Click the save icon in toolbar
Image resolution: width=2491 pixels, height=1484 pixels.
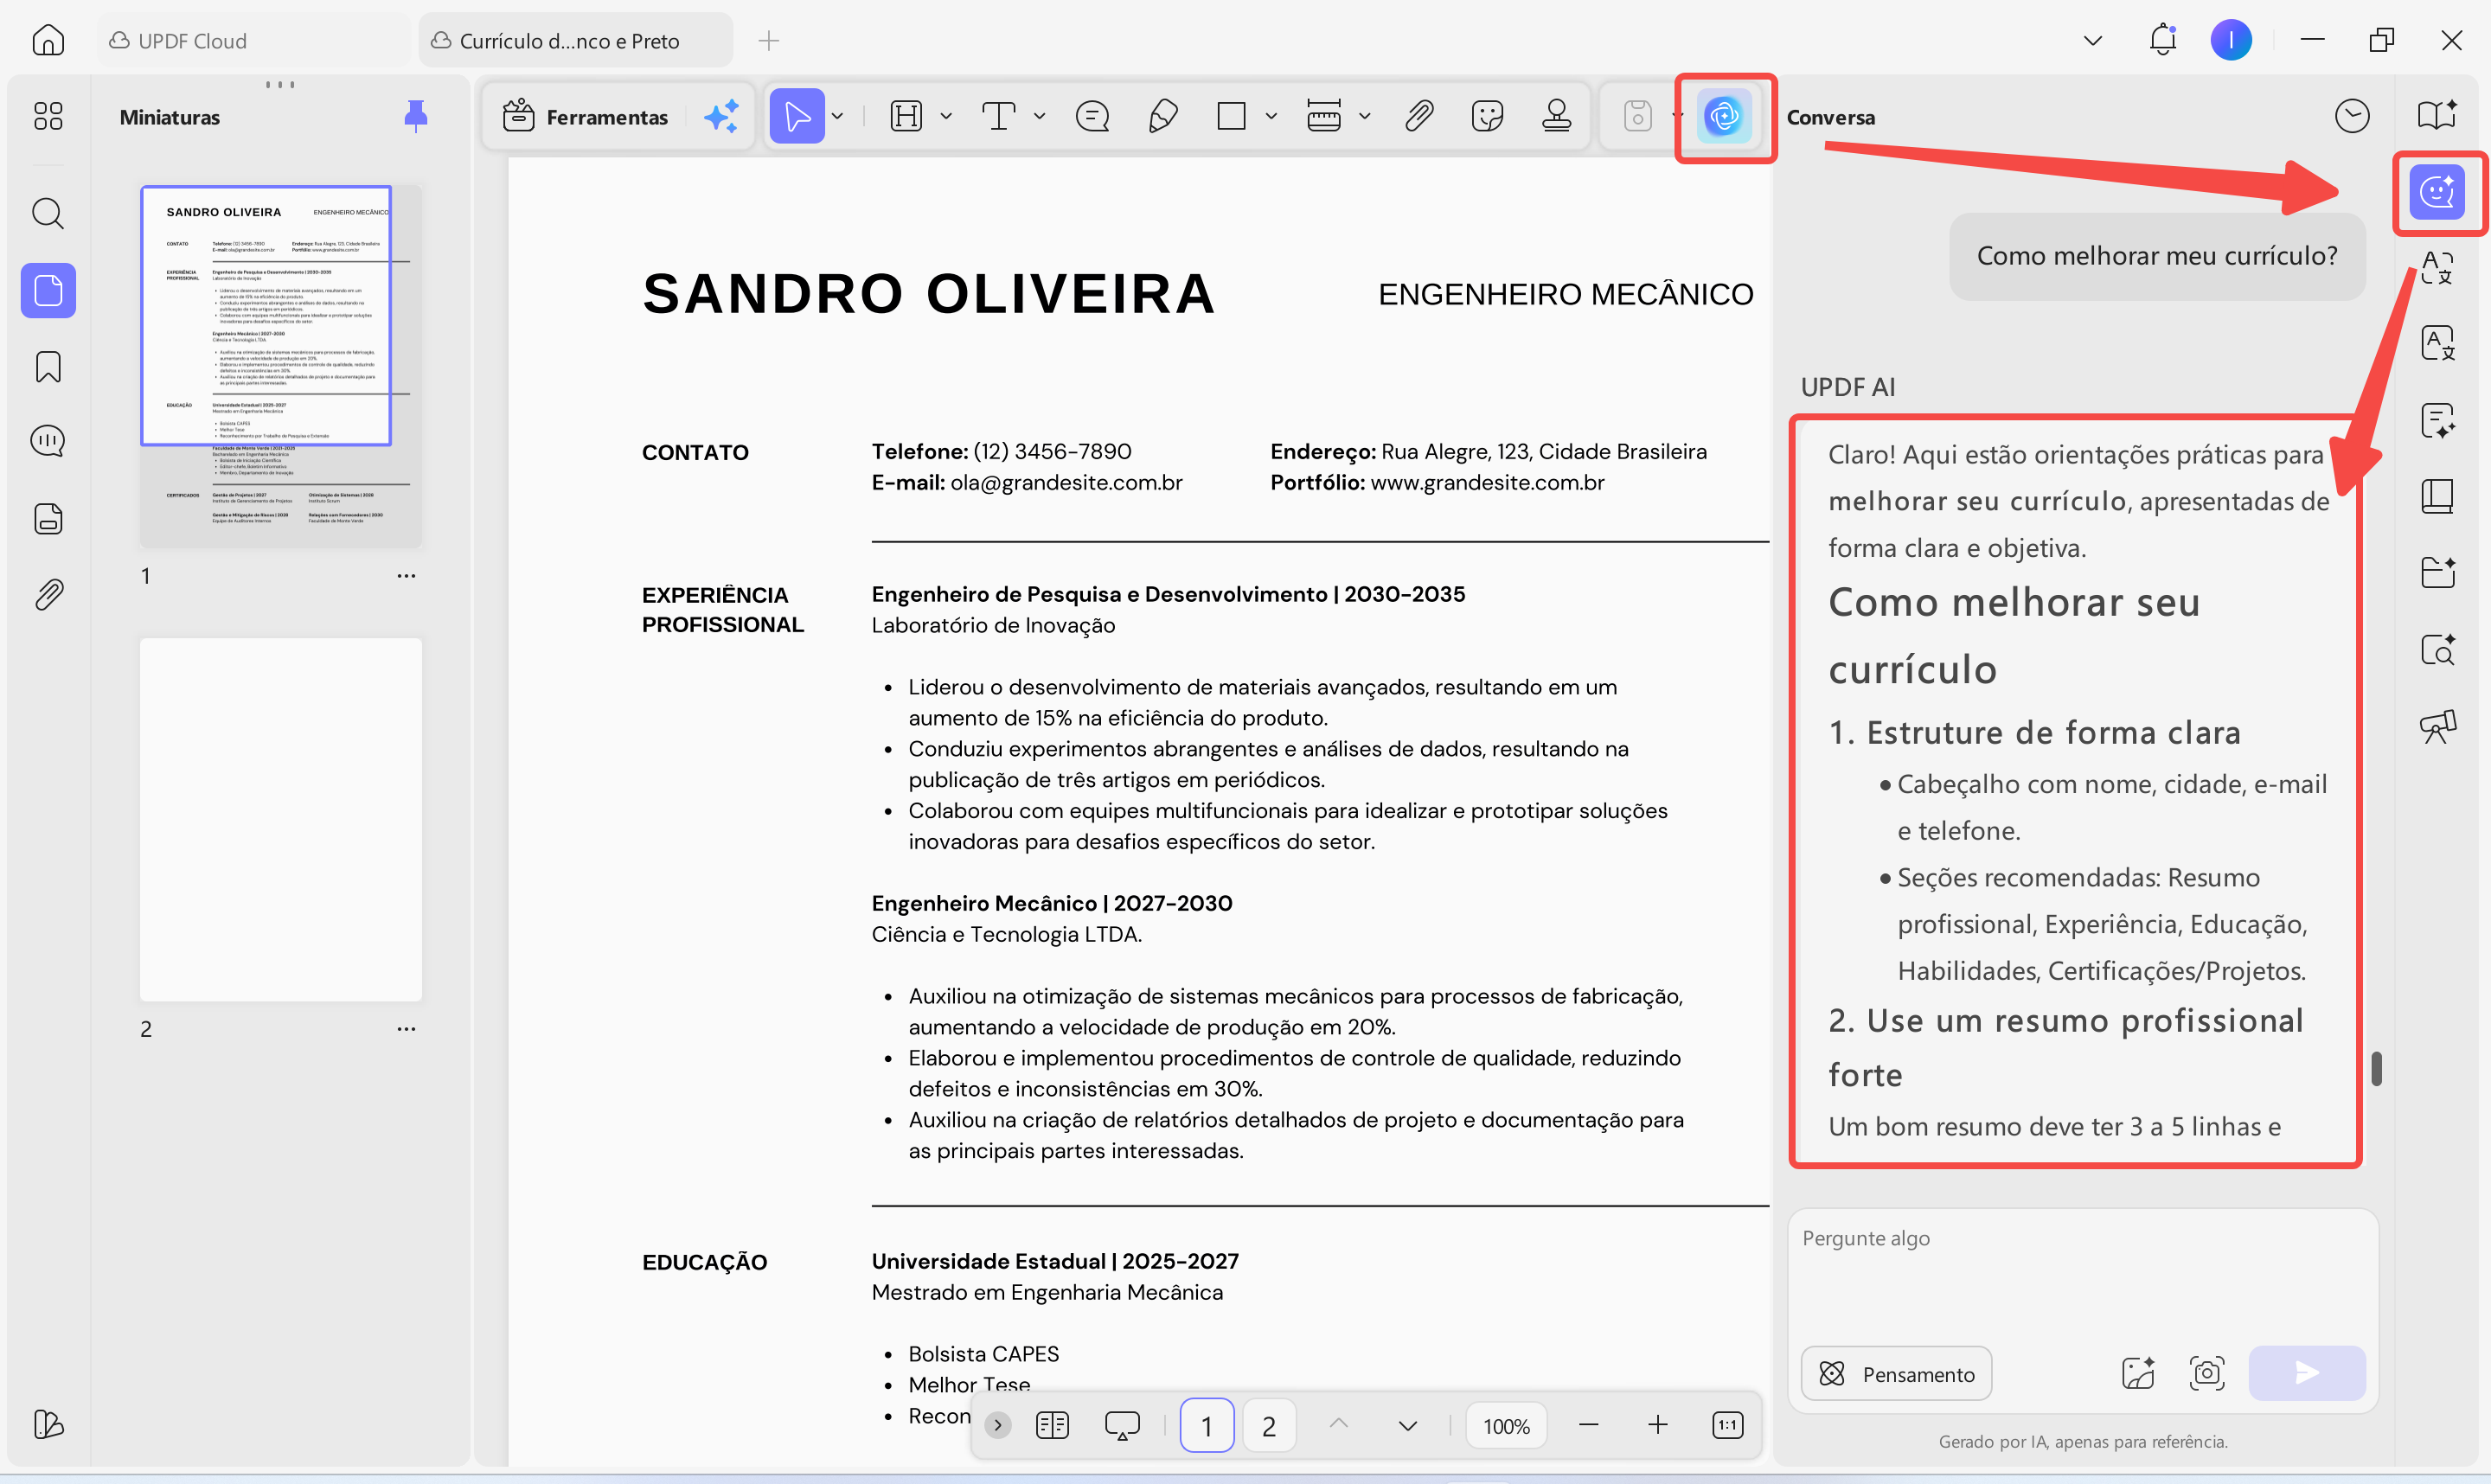click(x=1637, y=116)
